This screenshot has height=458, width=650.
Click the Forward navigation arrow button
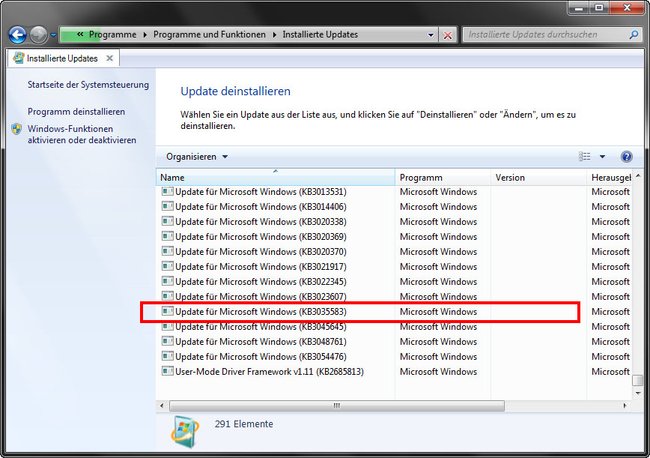[x=39, y=35]
